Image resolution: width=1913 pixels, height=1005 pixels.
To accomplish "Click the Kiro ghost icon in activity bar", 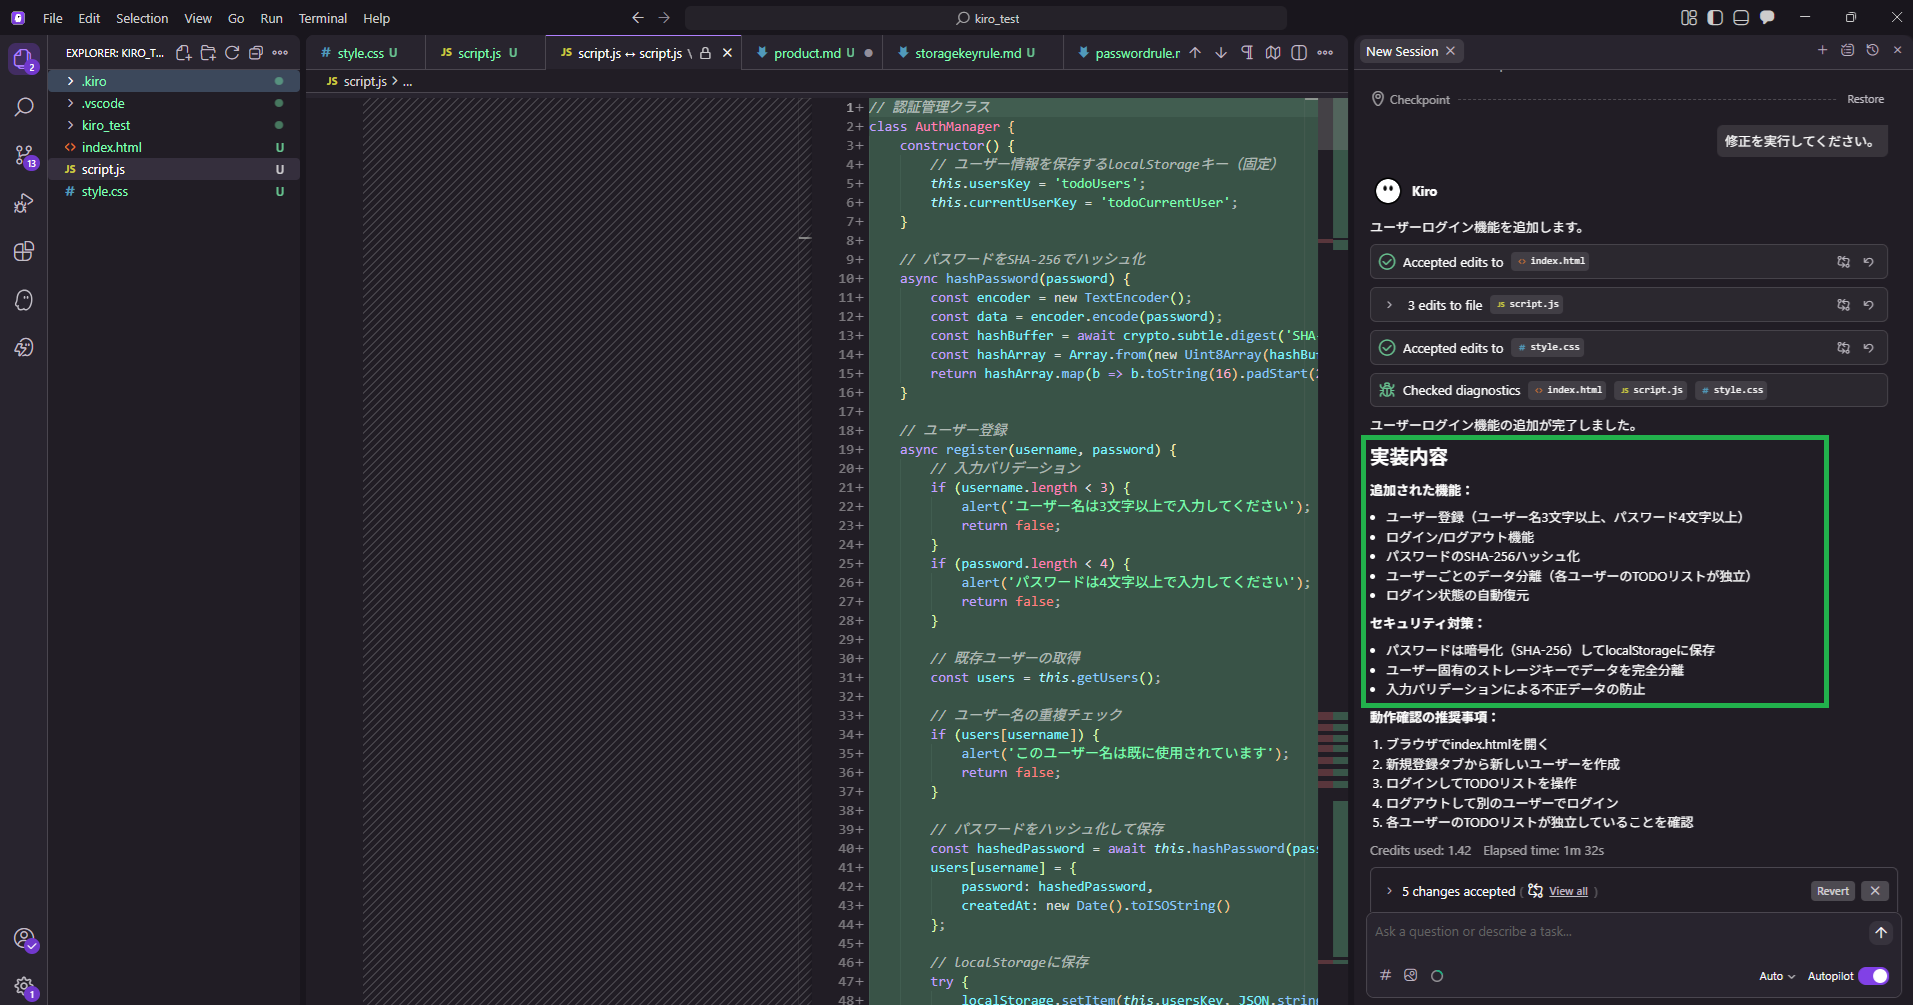I will [x=24, y=300].
